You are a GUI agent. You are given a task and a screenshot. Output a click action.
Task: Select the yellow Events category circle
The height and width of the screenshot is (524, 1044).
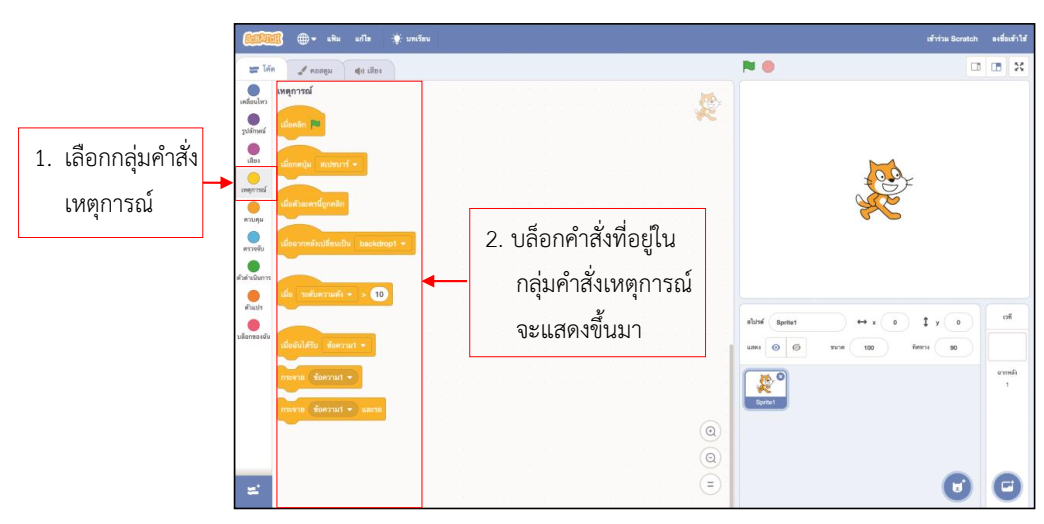pyautogui.click(x=253, y=178)
